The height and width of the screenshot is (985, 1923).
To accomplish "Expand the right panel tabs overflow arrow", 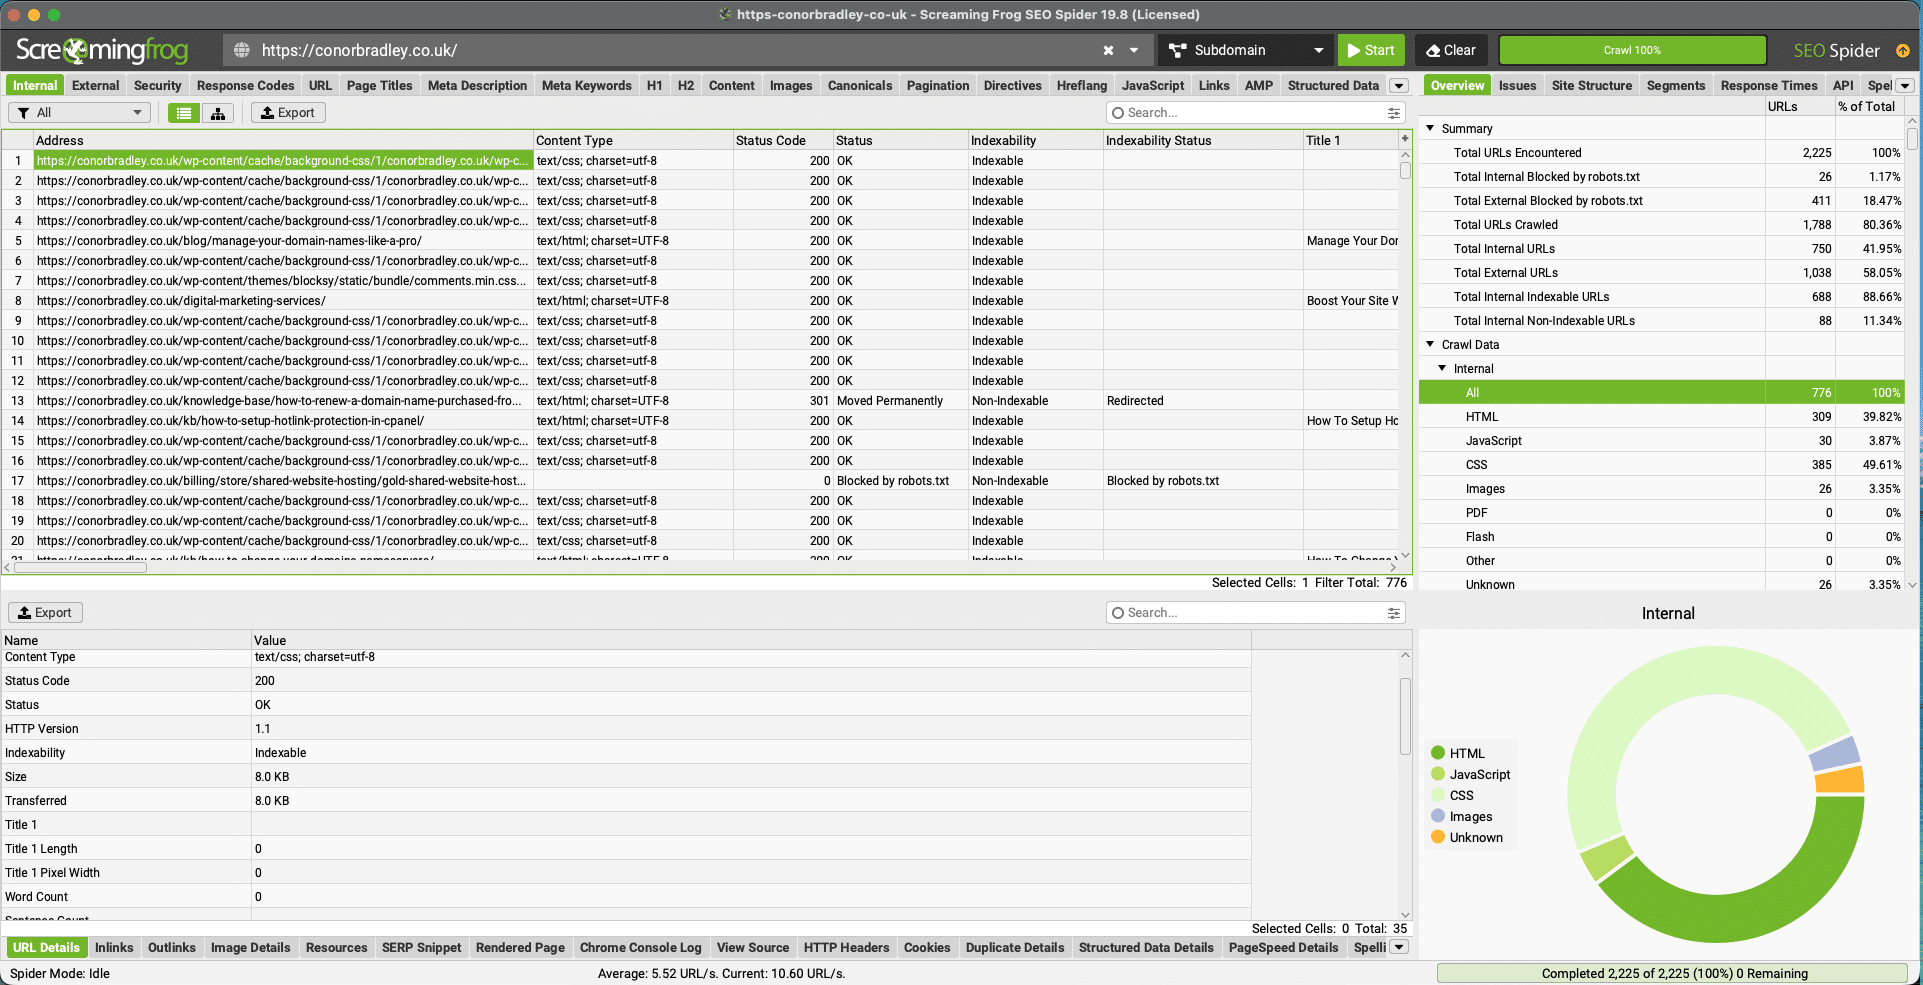I will click(1905, 86).
